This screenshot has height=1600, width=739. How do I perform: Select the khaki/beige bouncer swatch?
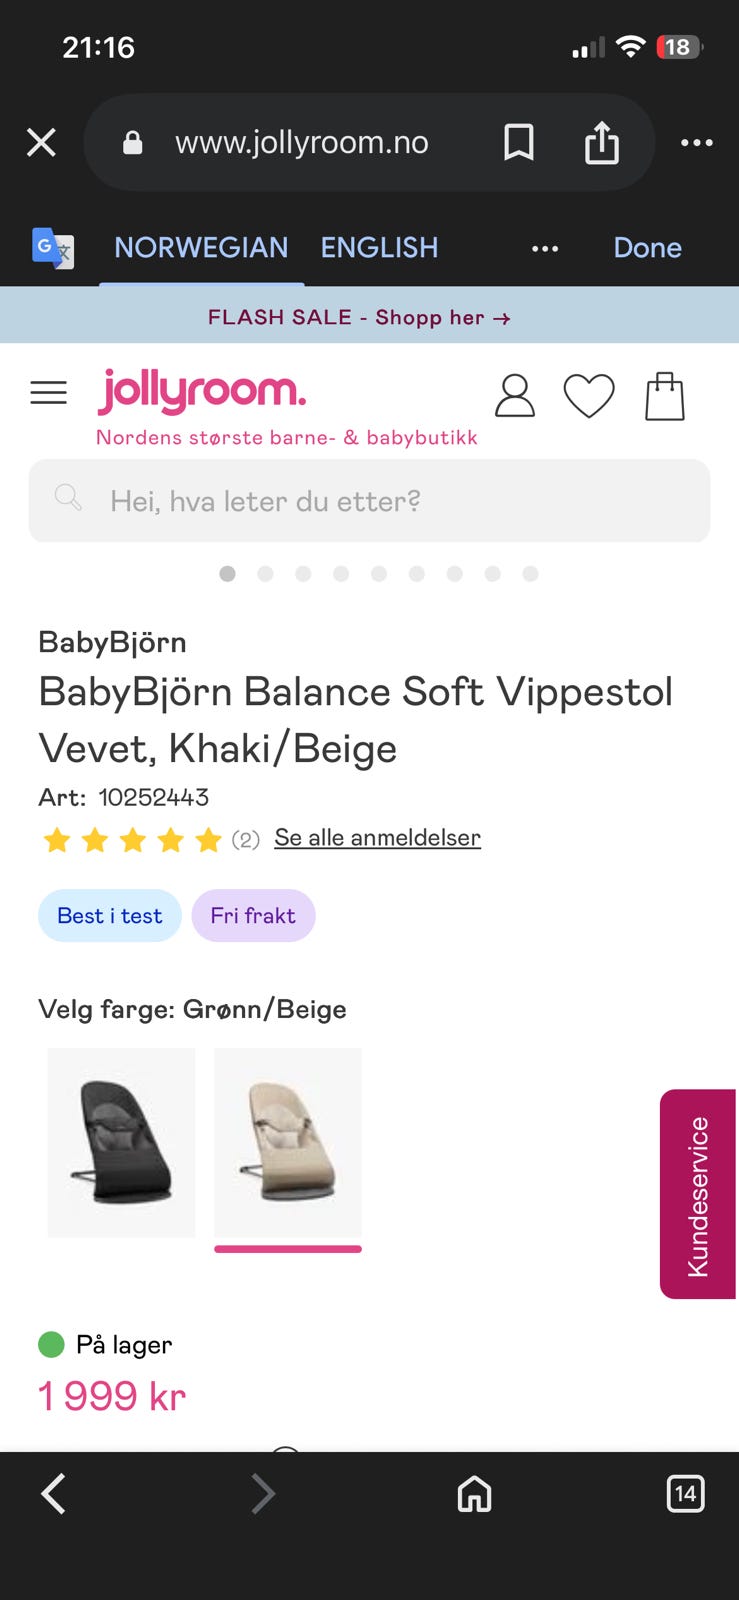288,1142
